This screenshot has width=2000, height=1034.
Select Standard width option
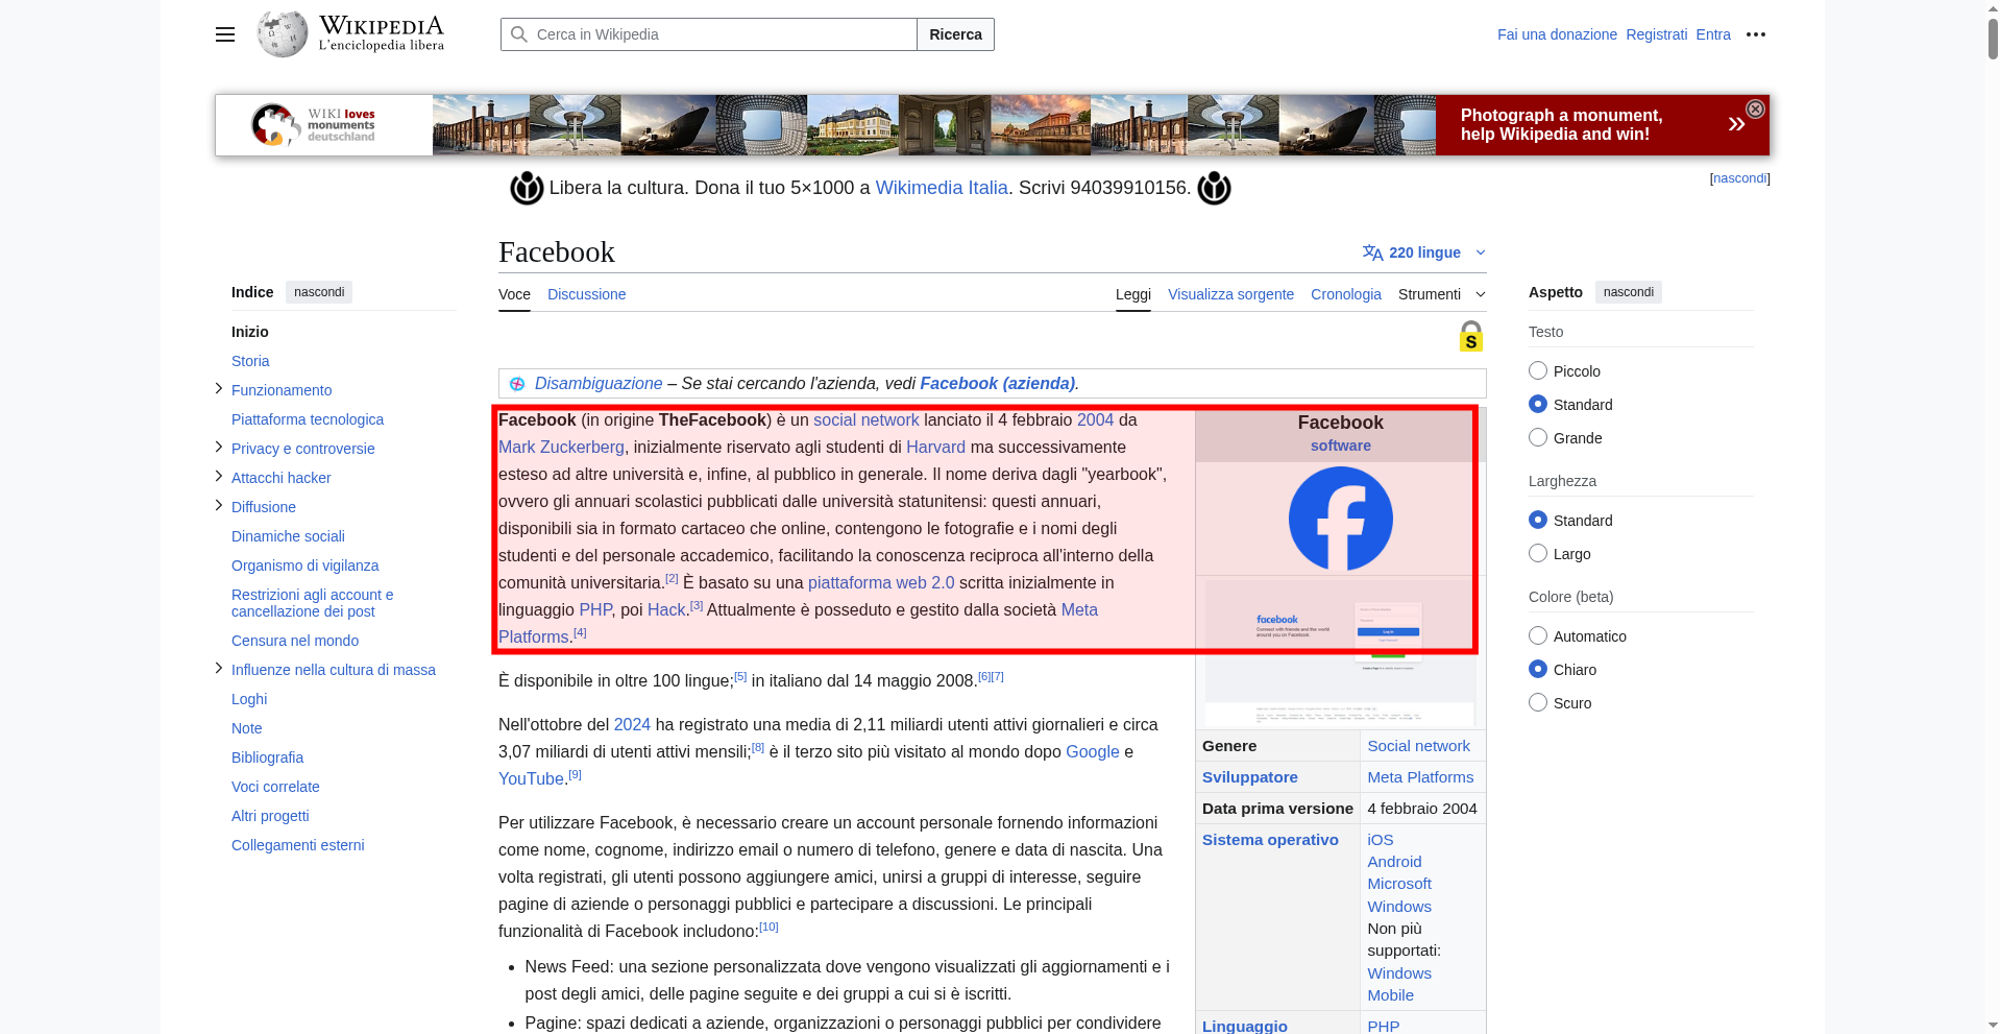coord(1538,520)
